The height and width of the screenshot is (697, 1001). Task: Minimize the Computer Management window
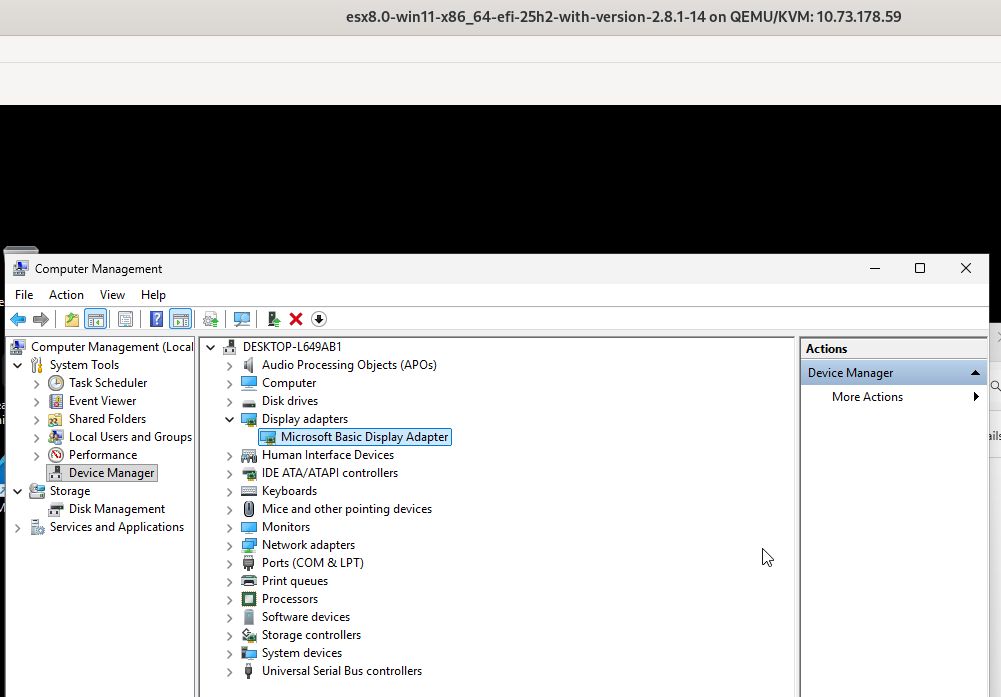tap(875, 268)
